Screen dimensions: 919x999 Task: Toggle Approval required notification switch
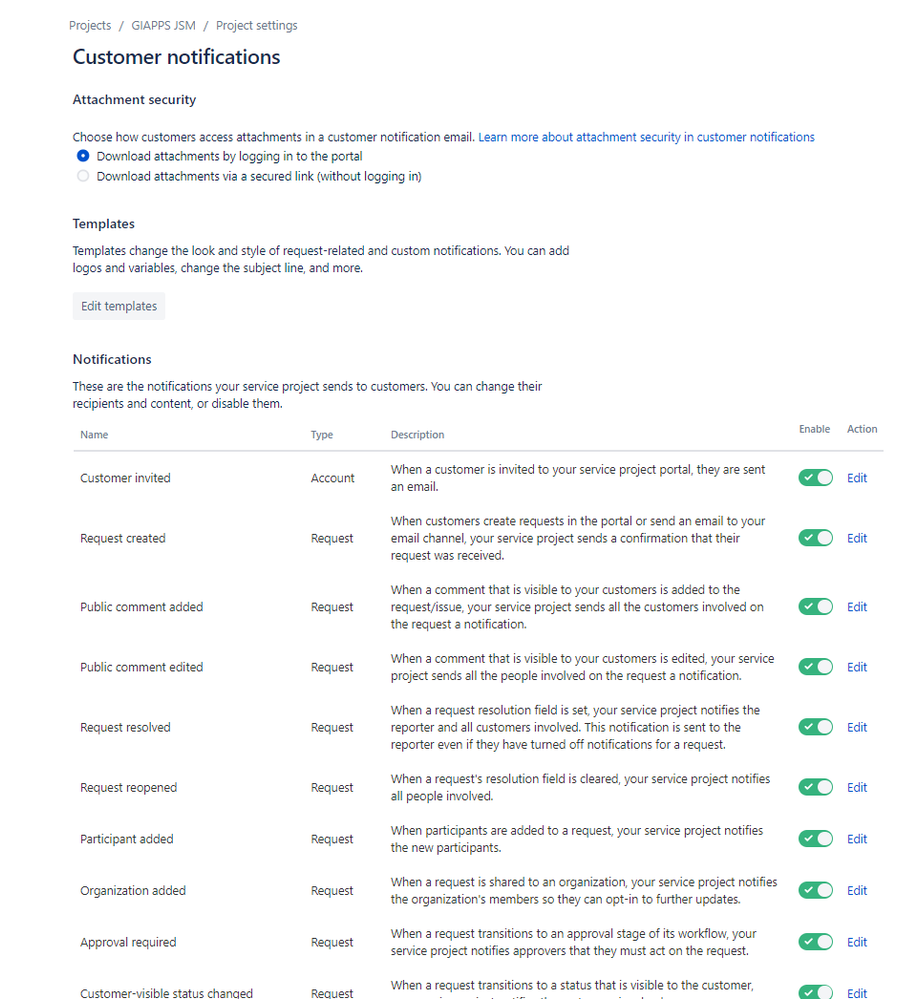(x=815, y=942)
